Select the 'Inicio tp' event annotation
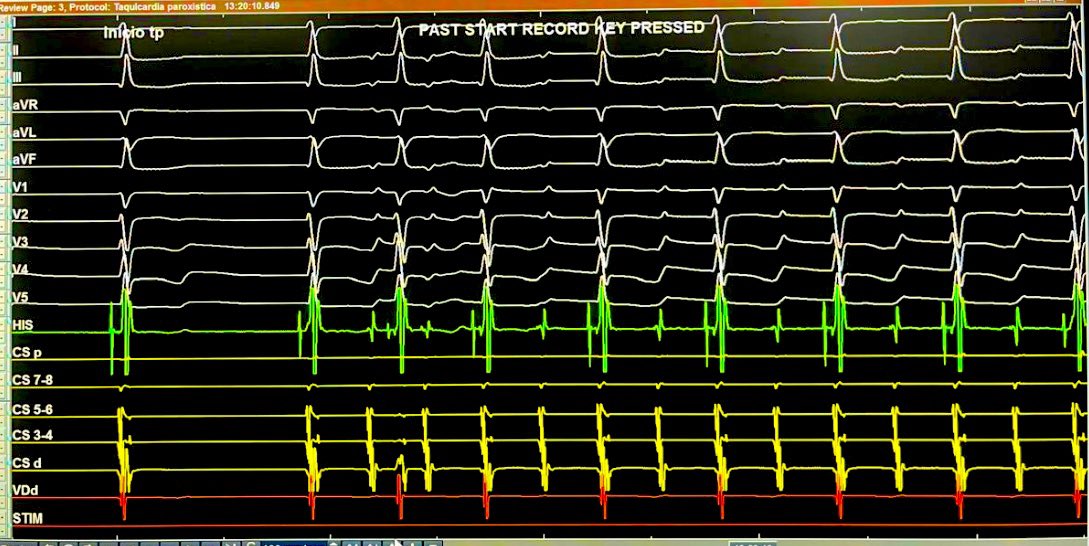Image resolution: width=1089 pixels, height=546 pixels. pos(134,33)
